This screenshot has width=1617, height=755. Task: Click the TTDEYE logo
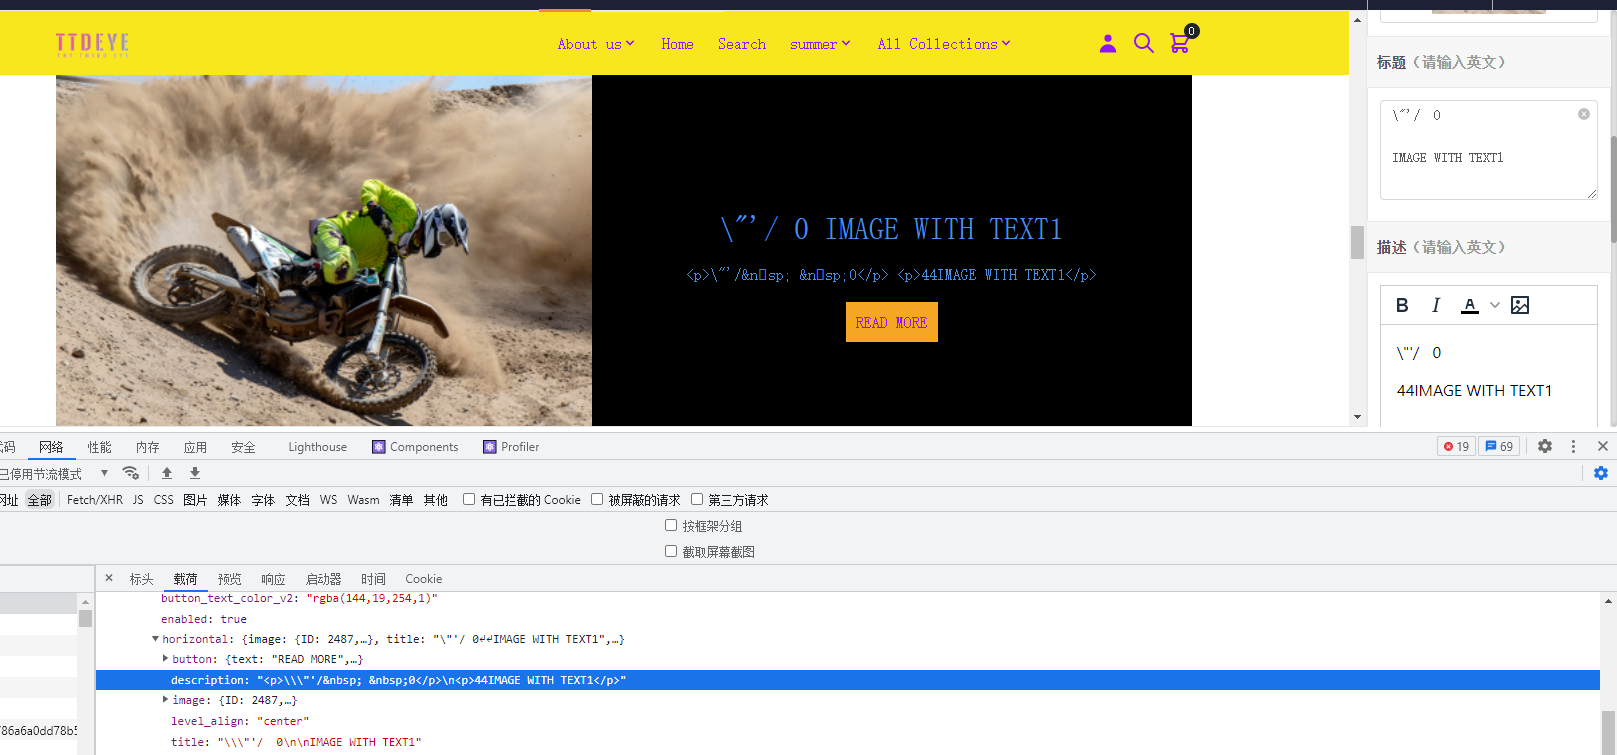coord(92,44)
